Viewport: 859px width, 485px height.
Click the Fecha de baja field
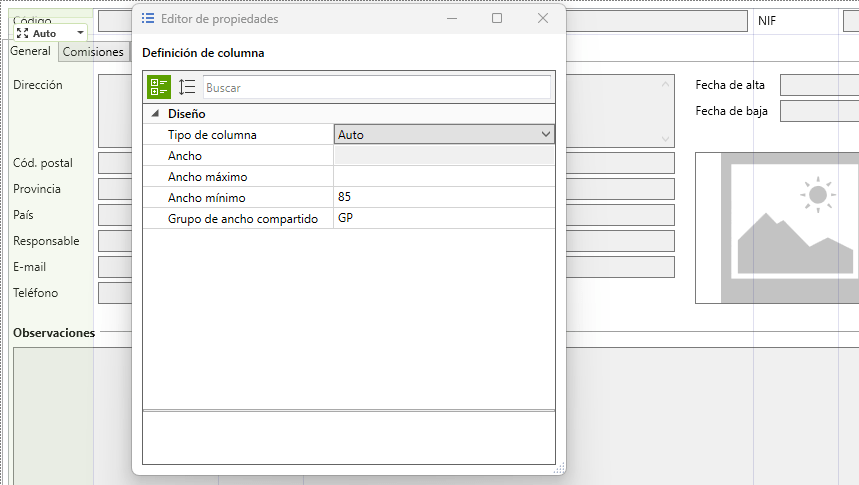(818, 111)
